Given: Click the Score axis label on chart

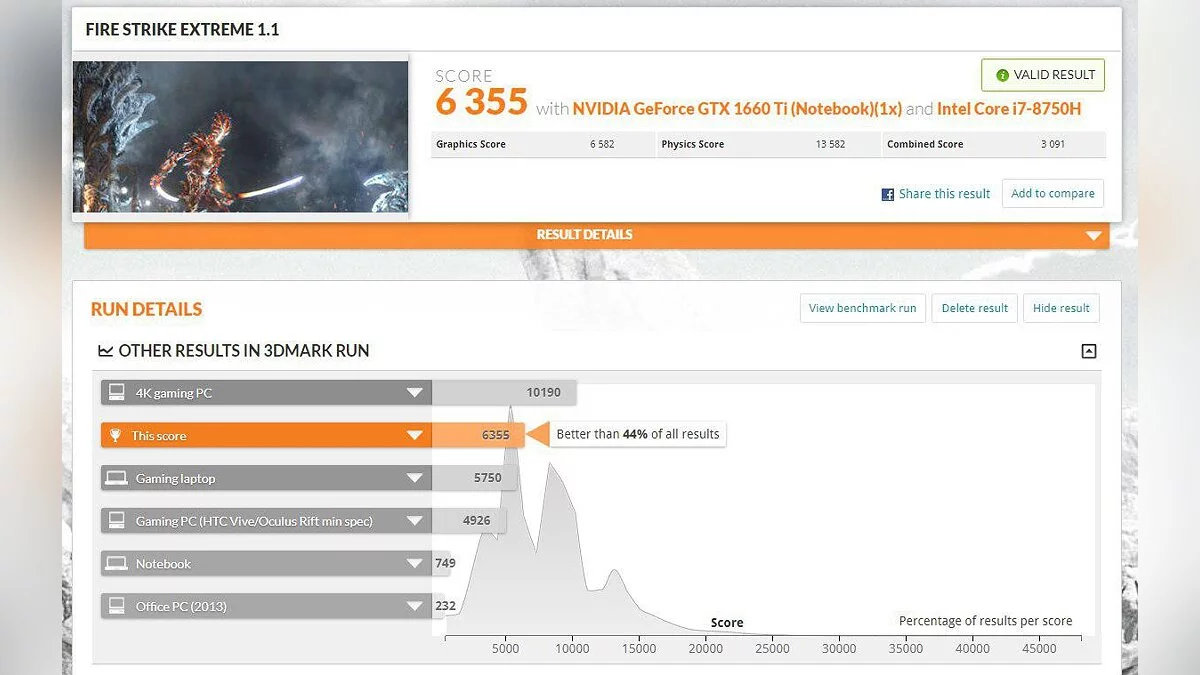Looking at the screenshot, I should click(x=727, y=622).
